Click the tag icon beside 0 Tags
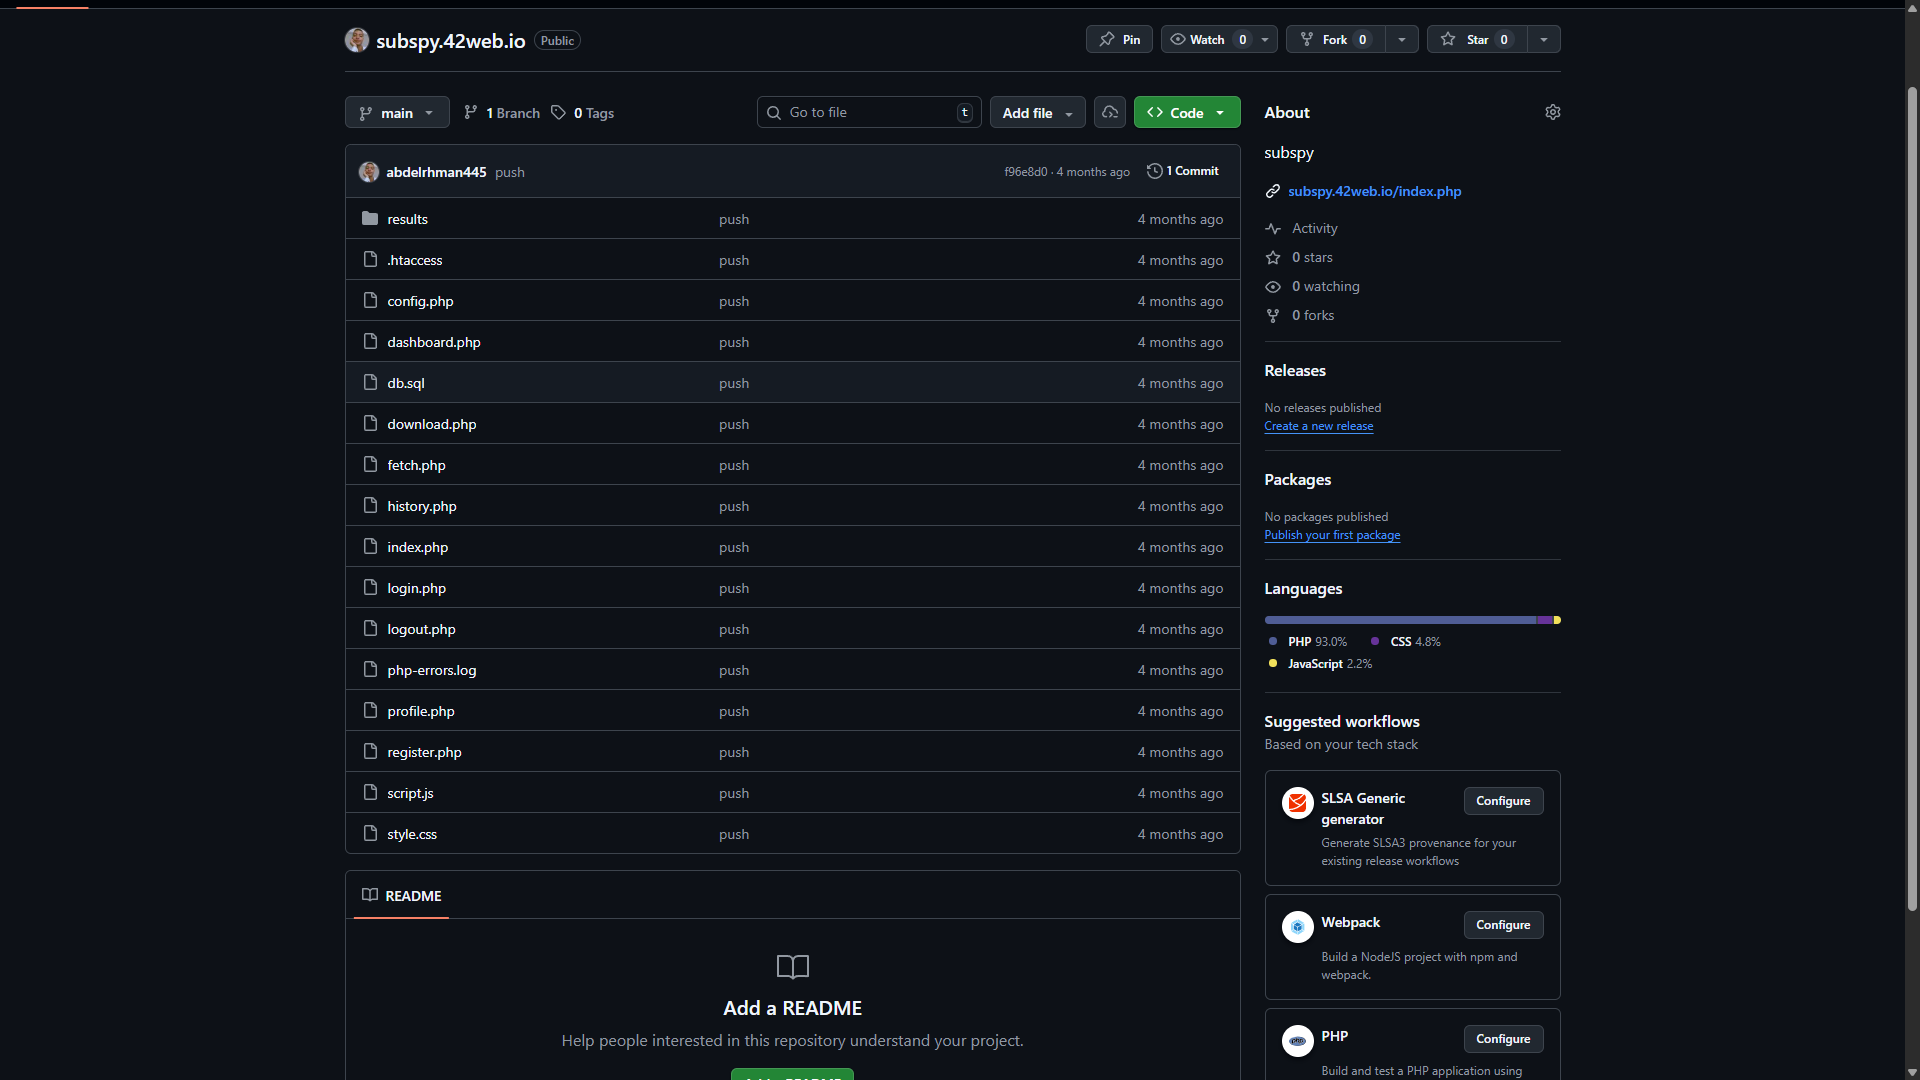 (559, 112)
